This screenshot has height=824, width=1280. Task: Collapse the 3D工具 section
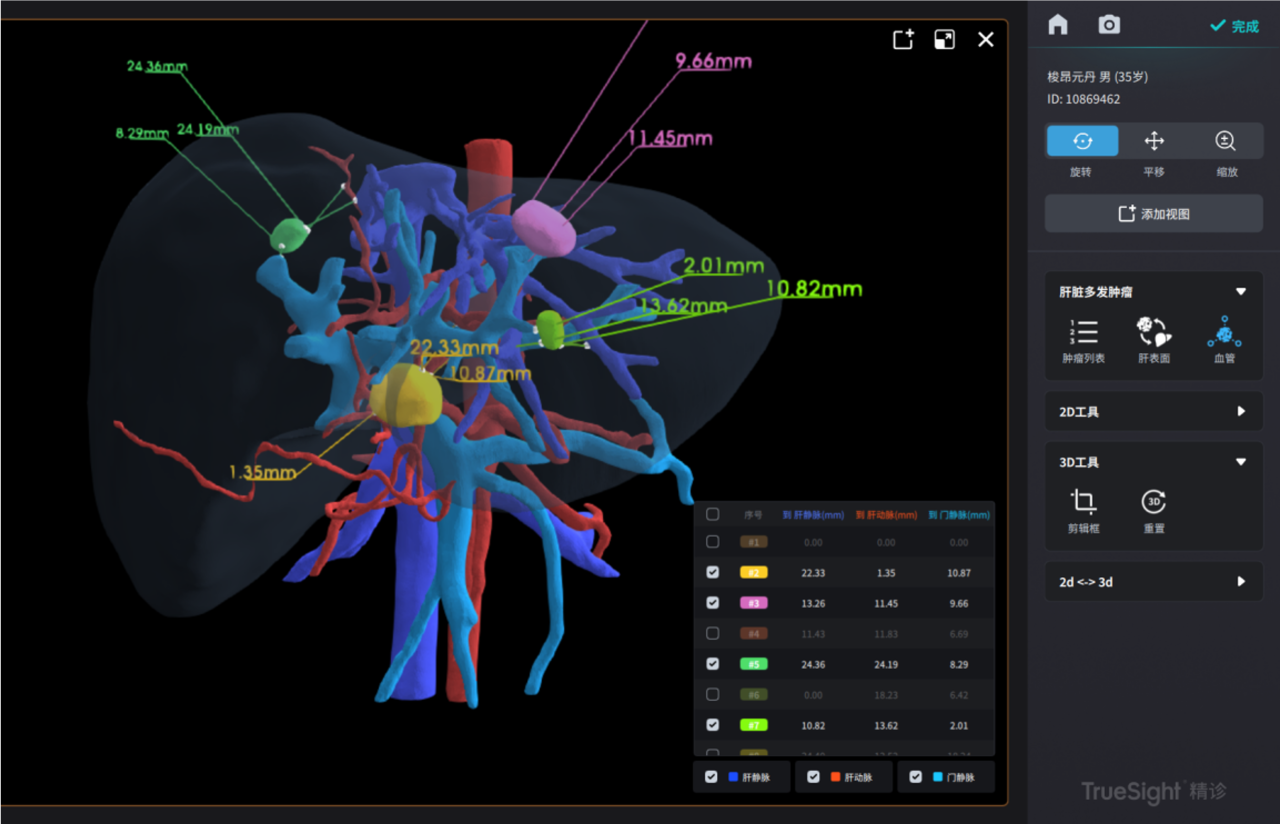(x=1241, y=462)
